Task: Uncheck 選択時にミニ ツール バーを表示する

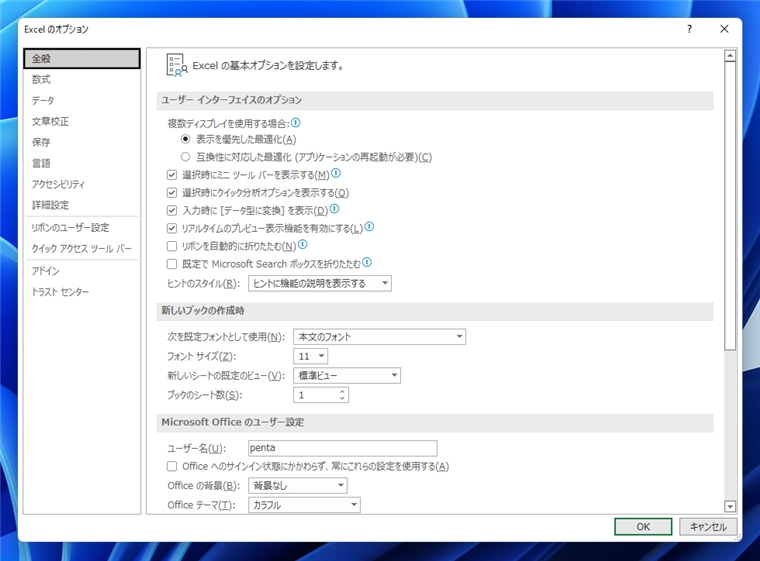Action: click(172, 175)
